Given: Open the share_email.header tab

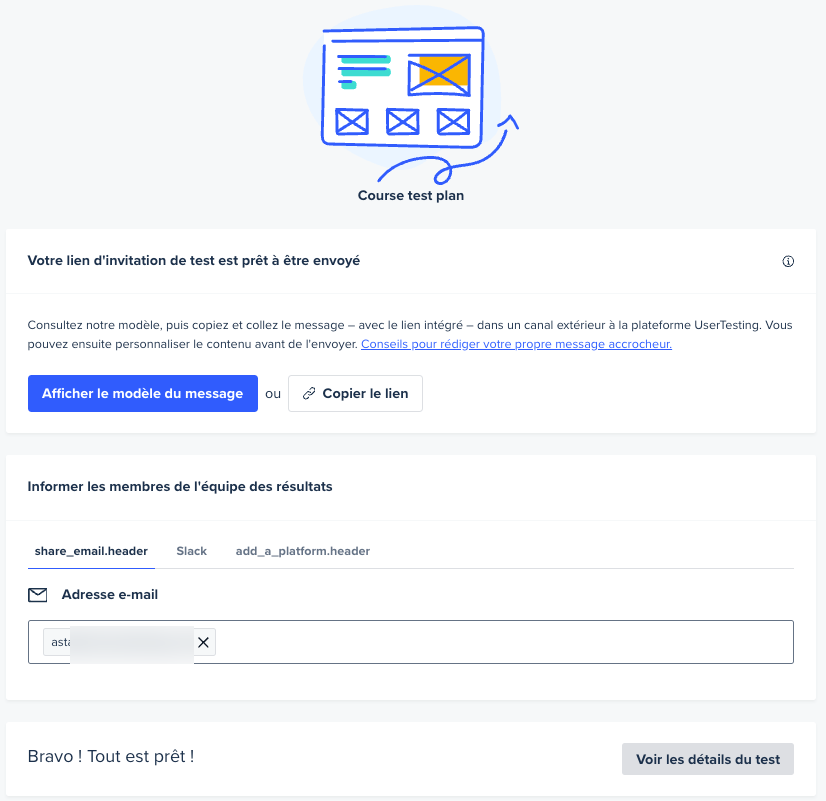Looking at the screenshot, I should 91,551.
